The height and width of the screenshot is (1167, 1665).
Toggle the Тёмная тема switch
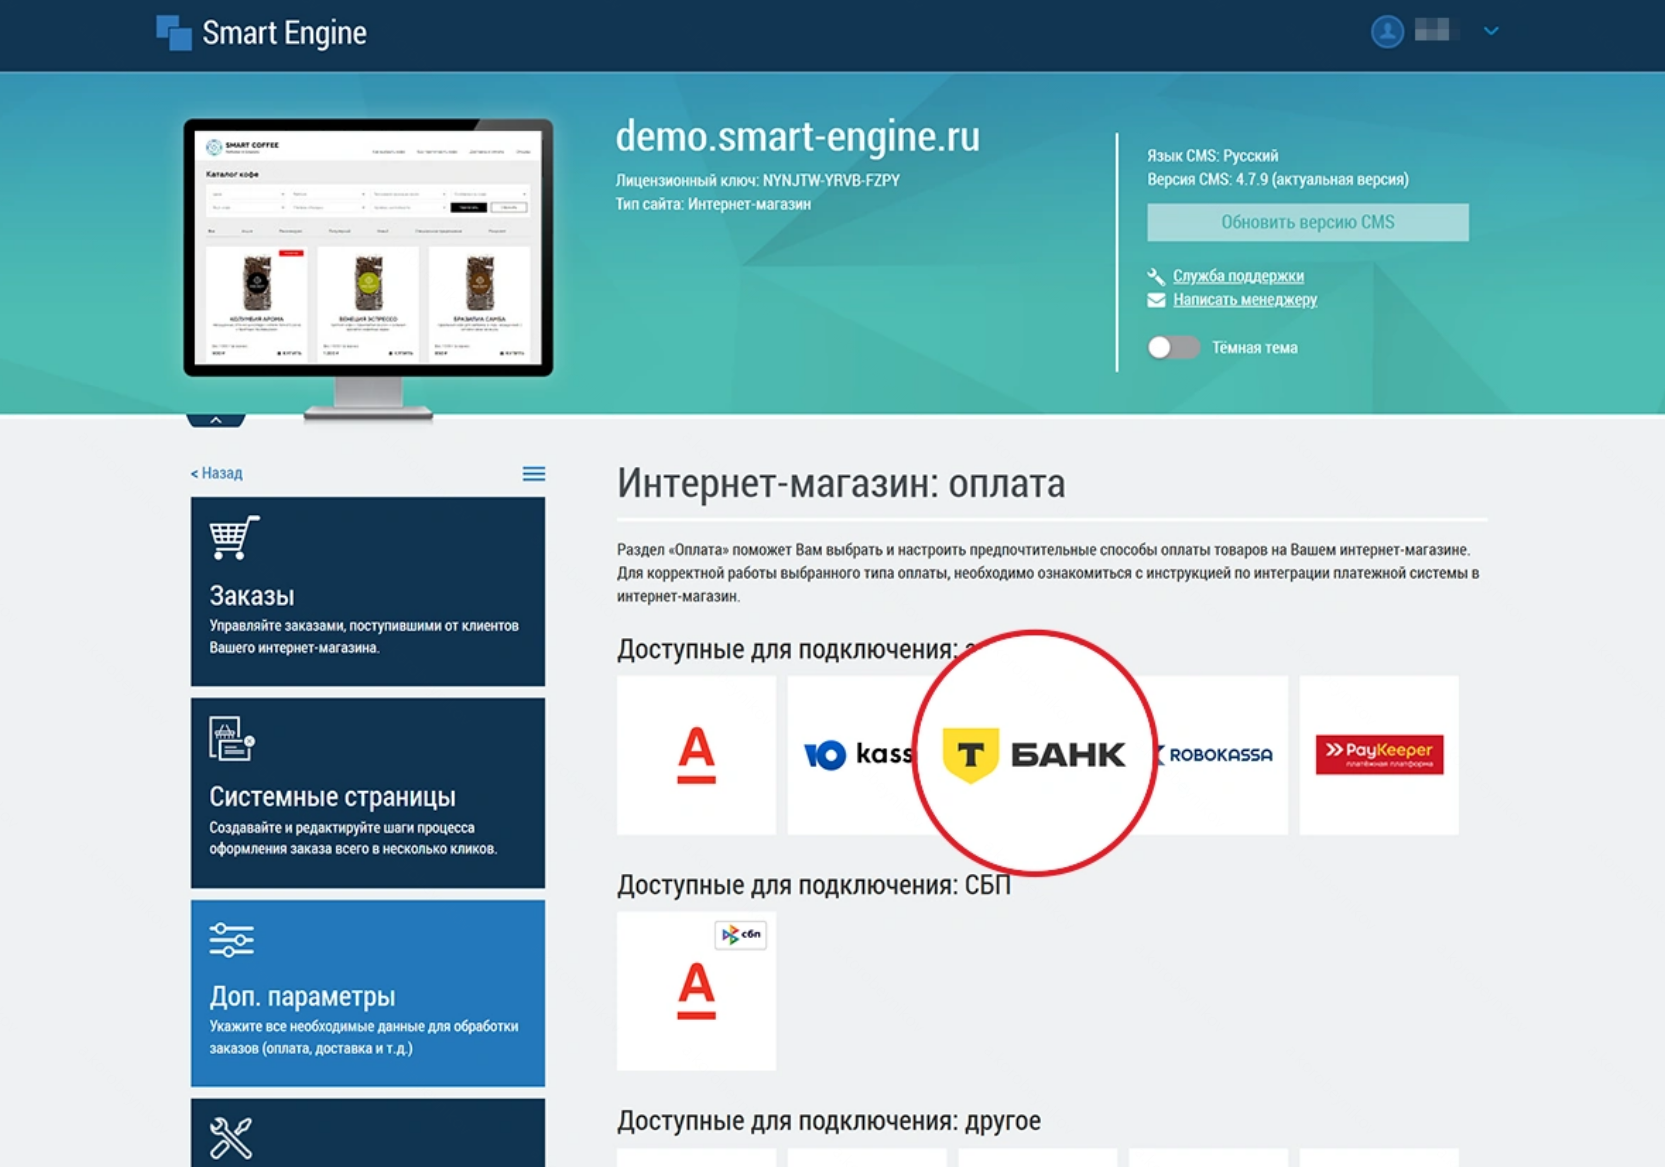tap(1172, 347)
